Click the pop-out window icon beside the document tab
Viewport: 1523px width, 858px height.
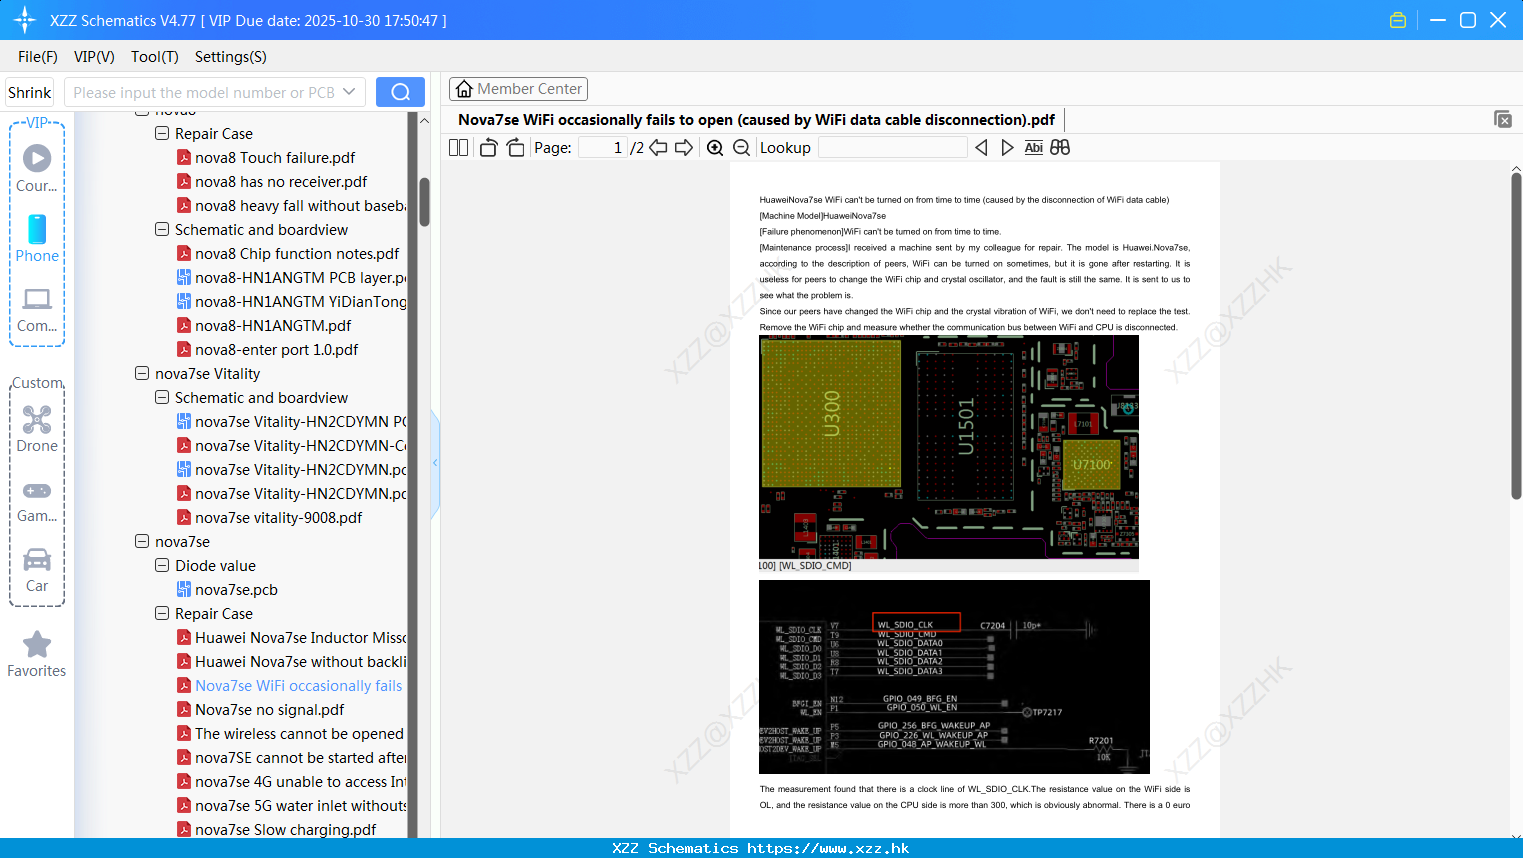pyautogui.click(x=1502, y=119)
